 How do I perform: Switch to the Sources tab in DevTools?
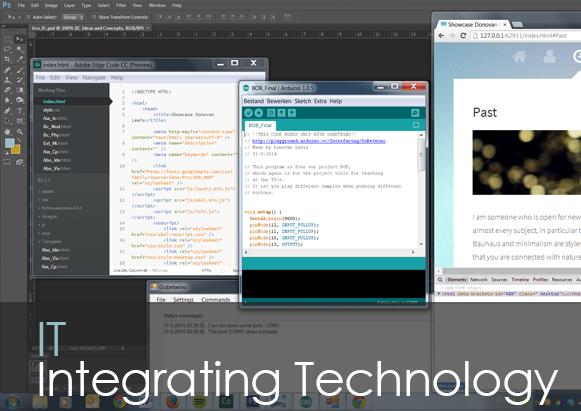tap(499, 280)
